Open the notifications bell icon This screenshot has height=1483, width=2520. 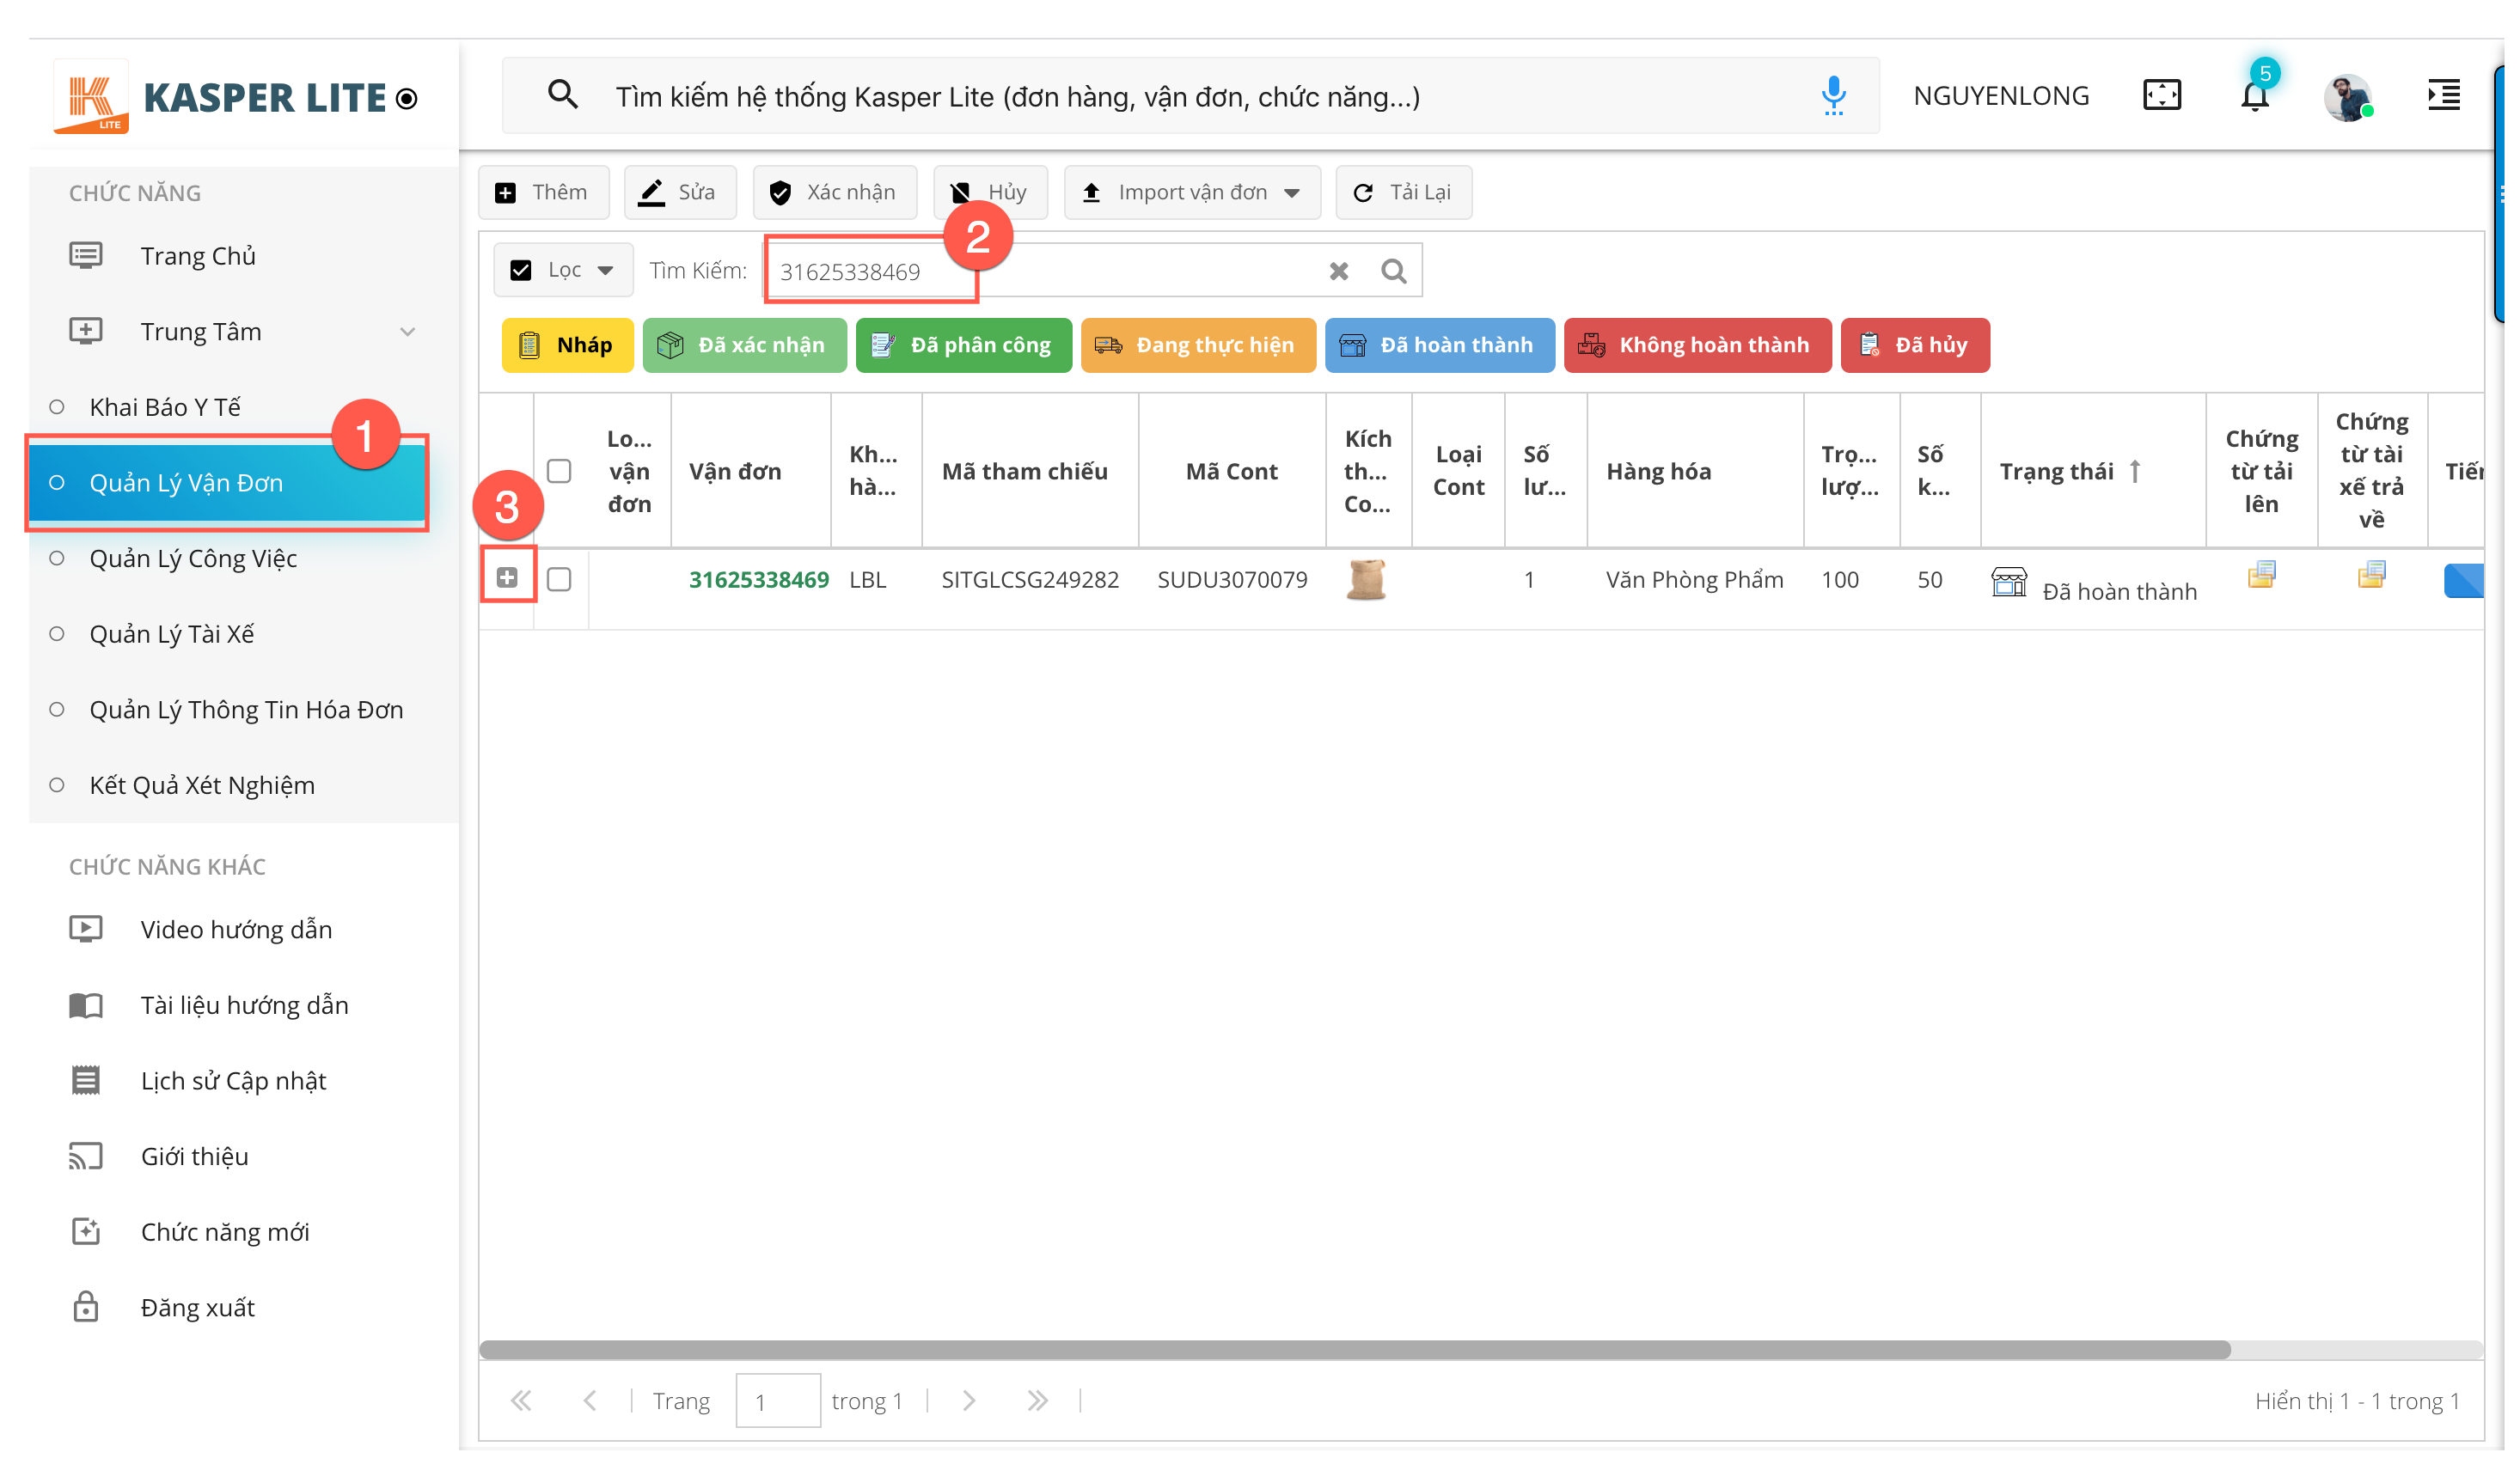pyautogui.click(x=2254, y=97)
